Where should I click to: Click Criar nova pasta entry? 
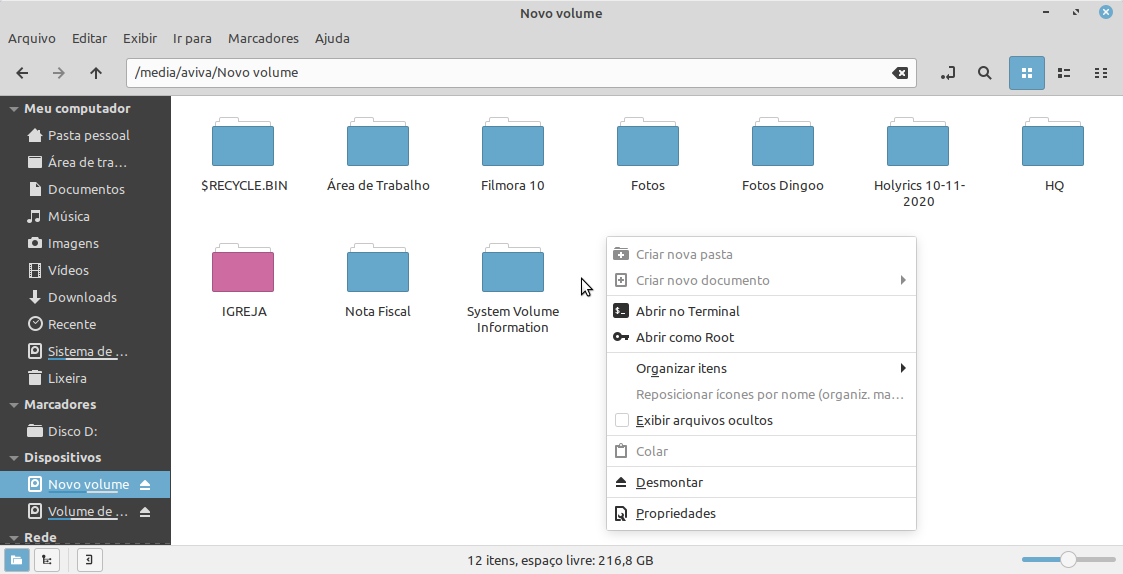coord(761,254)
